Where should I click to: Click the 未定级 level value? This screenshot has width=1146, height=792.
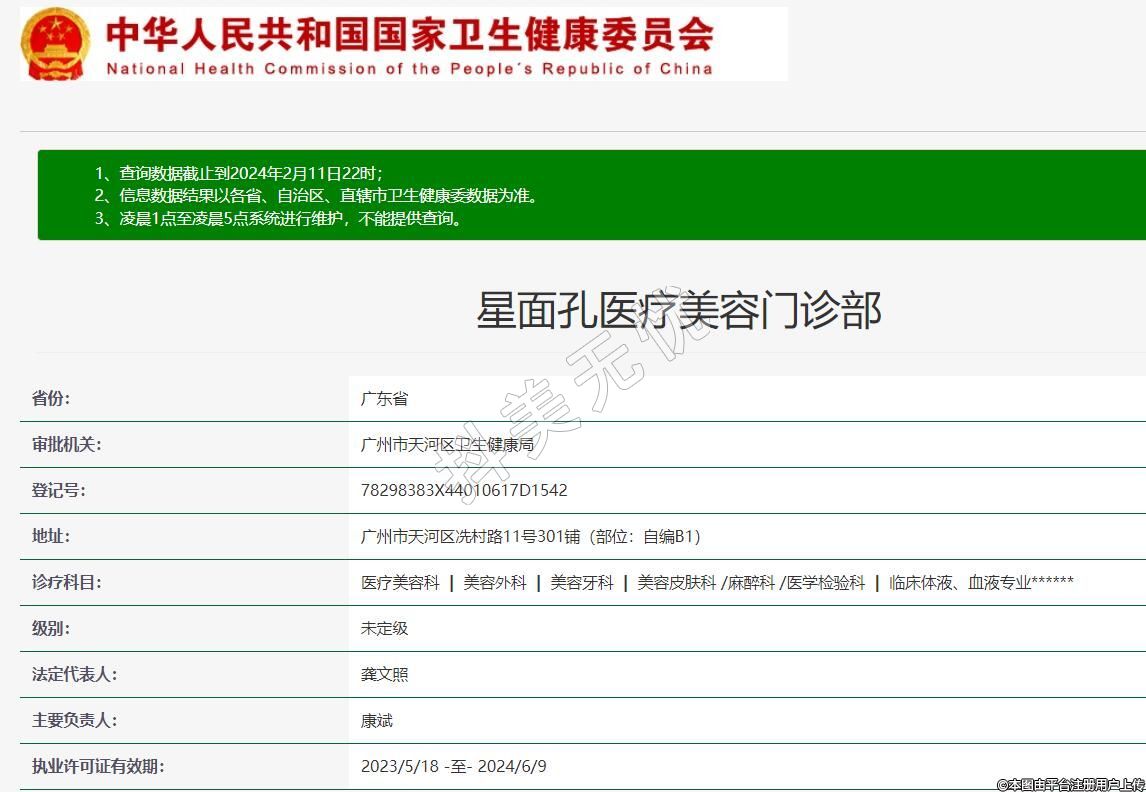click(384, 628)
